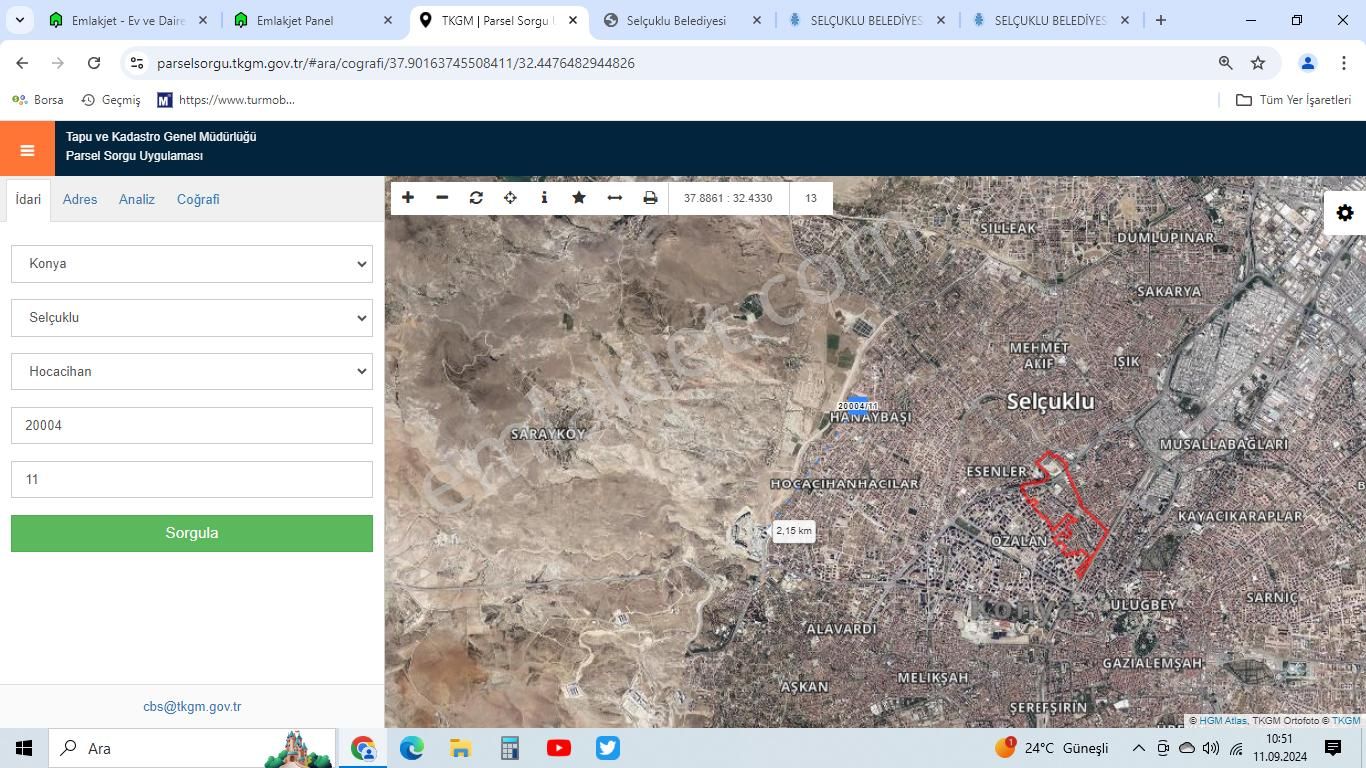This screenshot has width=1366, height=768.
Task: Expand the Selçuklu district dropdown
Action: [x=192, y=318]
